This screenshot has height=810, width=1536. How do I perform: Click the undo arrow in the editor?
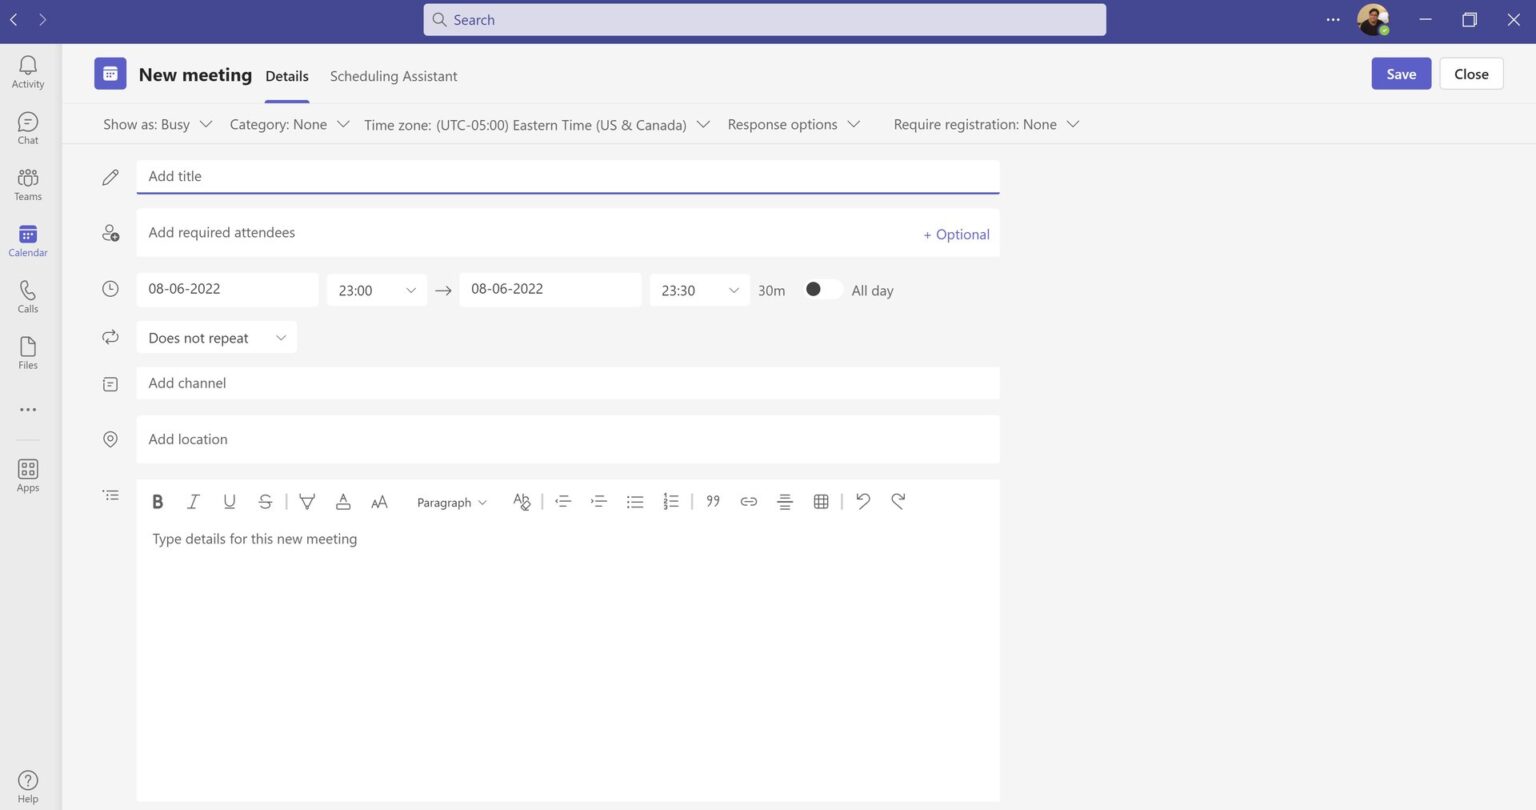(x=863, y=502)
